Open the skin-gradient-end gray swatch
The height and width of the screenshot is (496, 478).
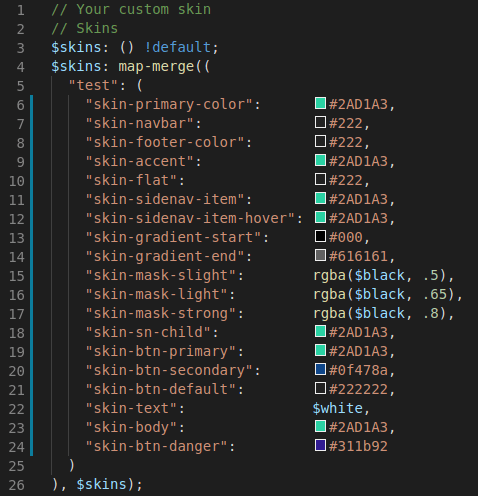(x=320, y=255)
